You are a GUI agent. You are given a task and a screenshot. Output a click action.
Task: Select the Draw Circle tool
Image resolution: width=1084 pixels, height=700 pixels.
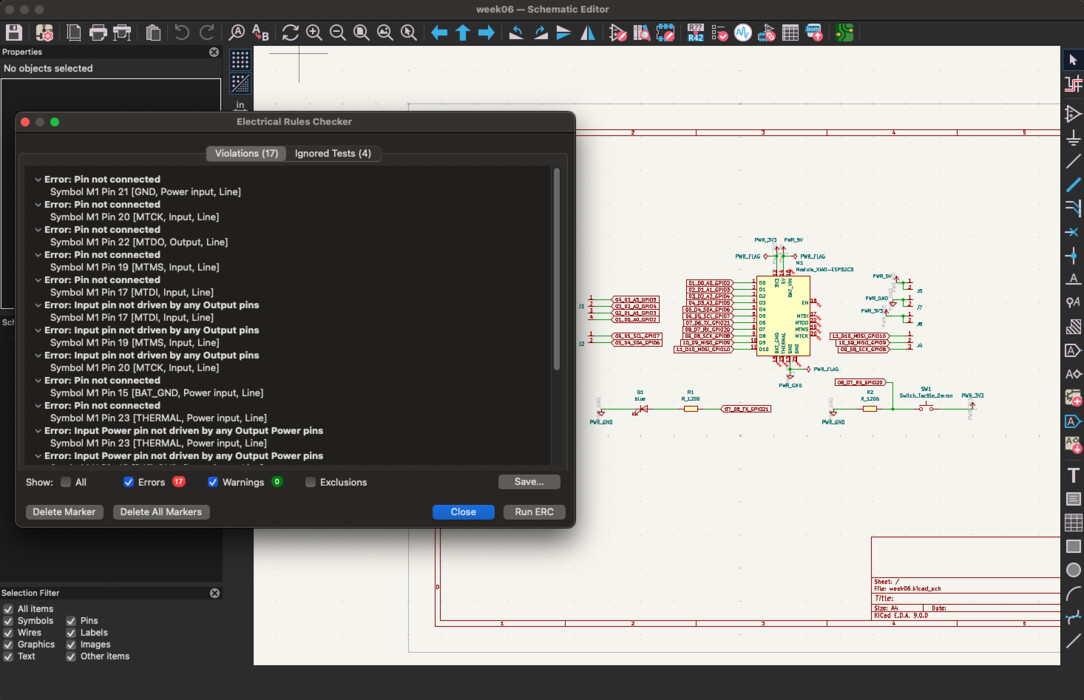(x=1073, y=569)
